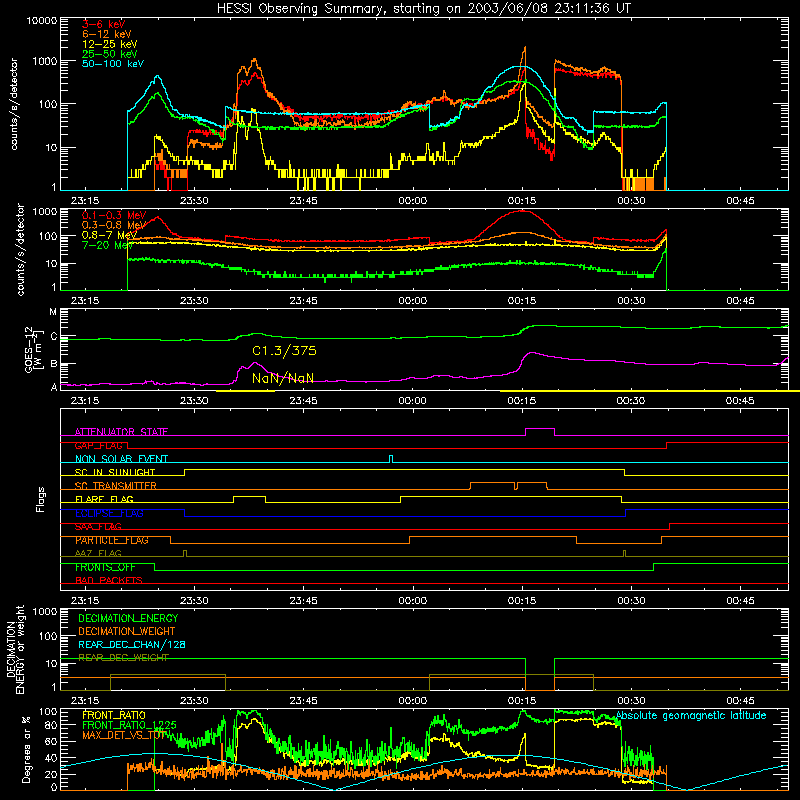Screen dimensions: 800x800
Task: Pick the cyan 50-100 keV legend label
Action: [113, 64]
